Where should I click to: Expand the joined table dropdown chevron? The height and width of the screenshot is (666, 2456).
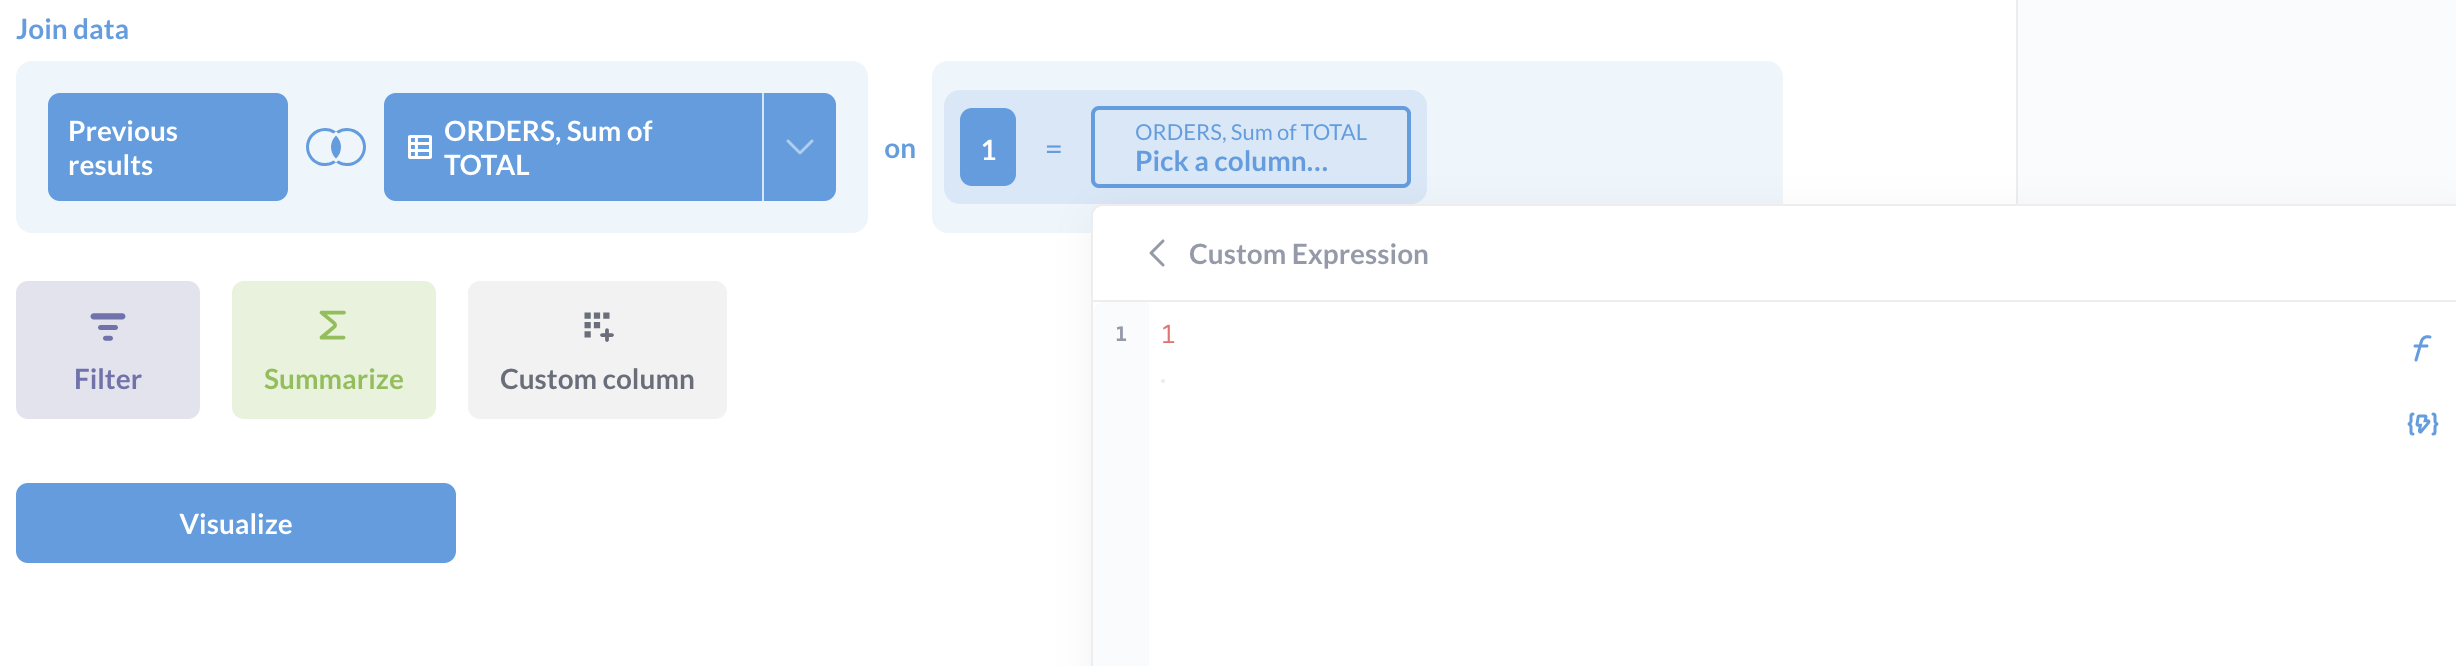click(x=799, y=147)
